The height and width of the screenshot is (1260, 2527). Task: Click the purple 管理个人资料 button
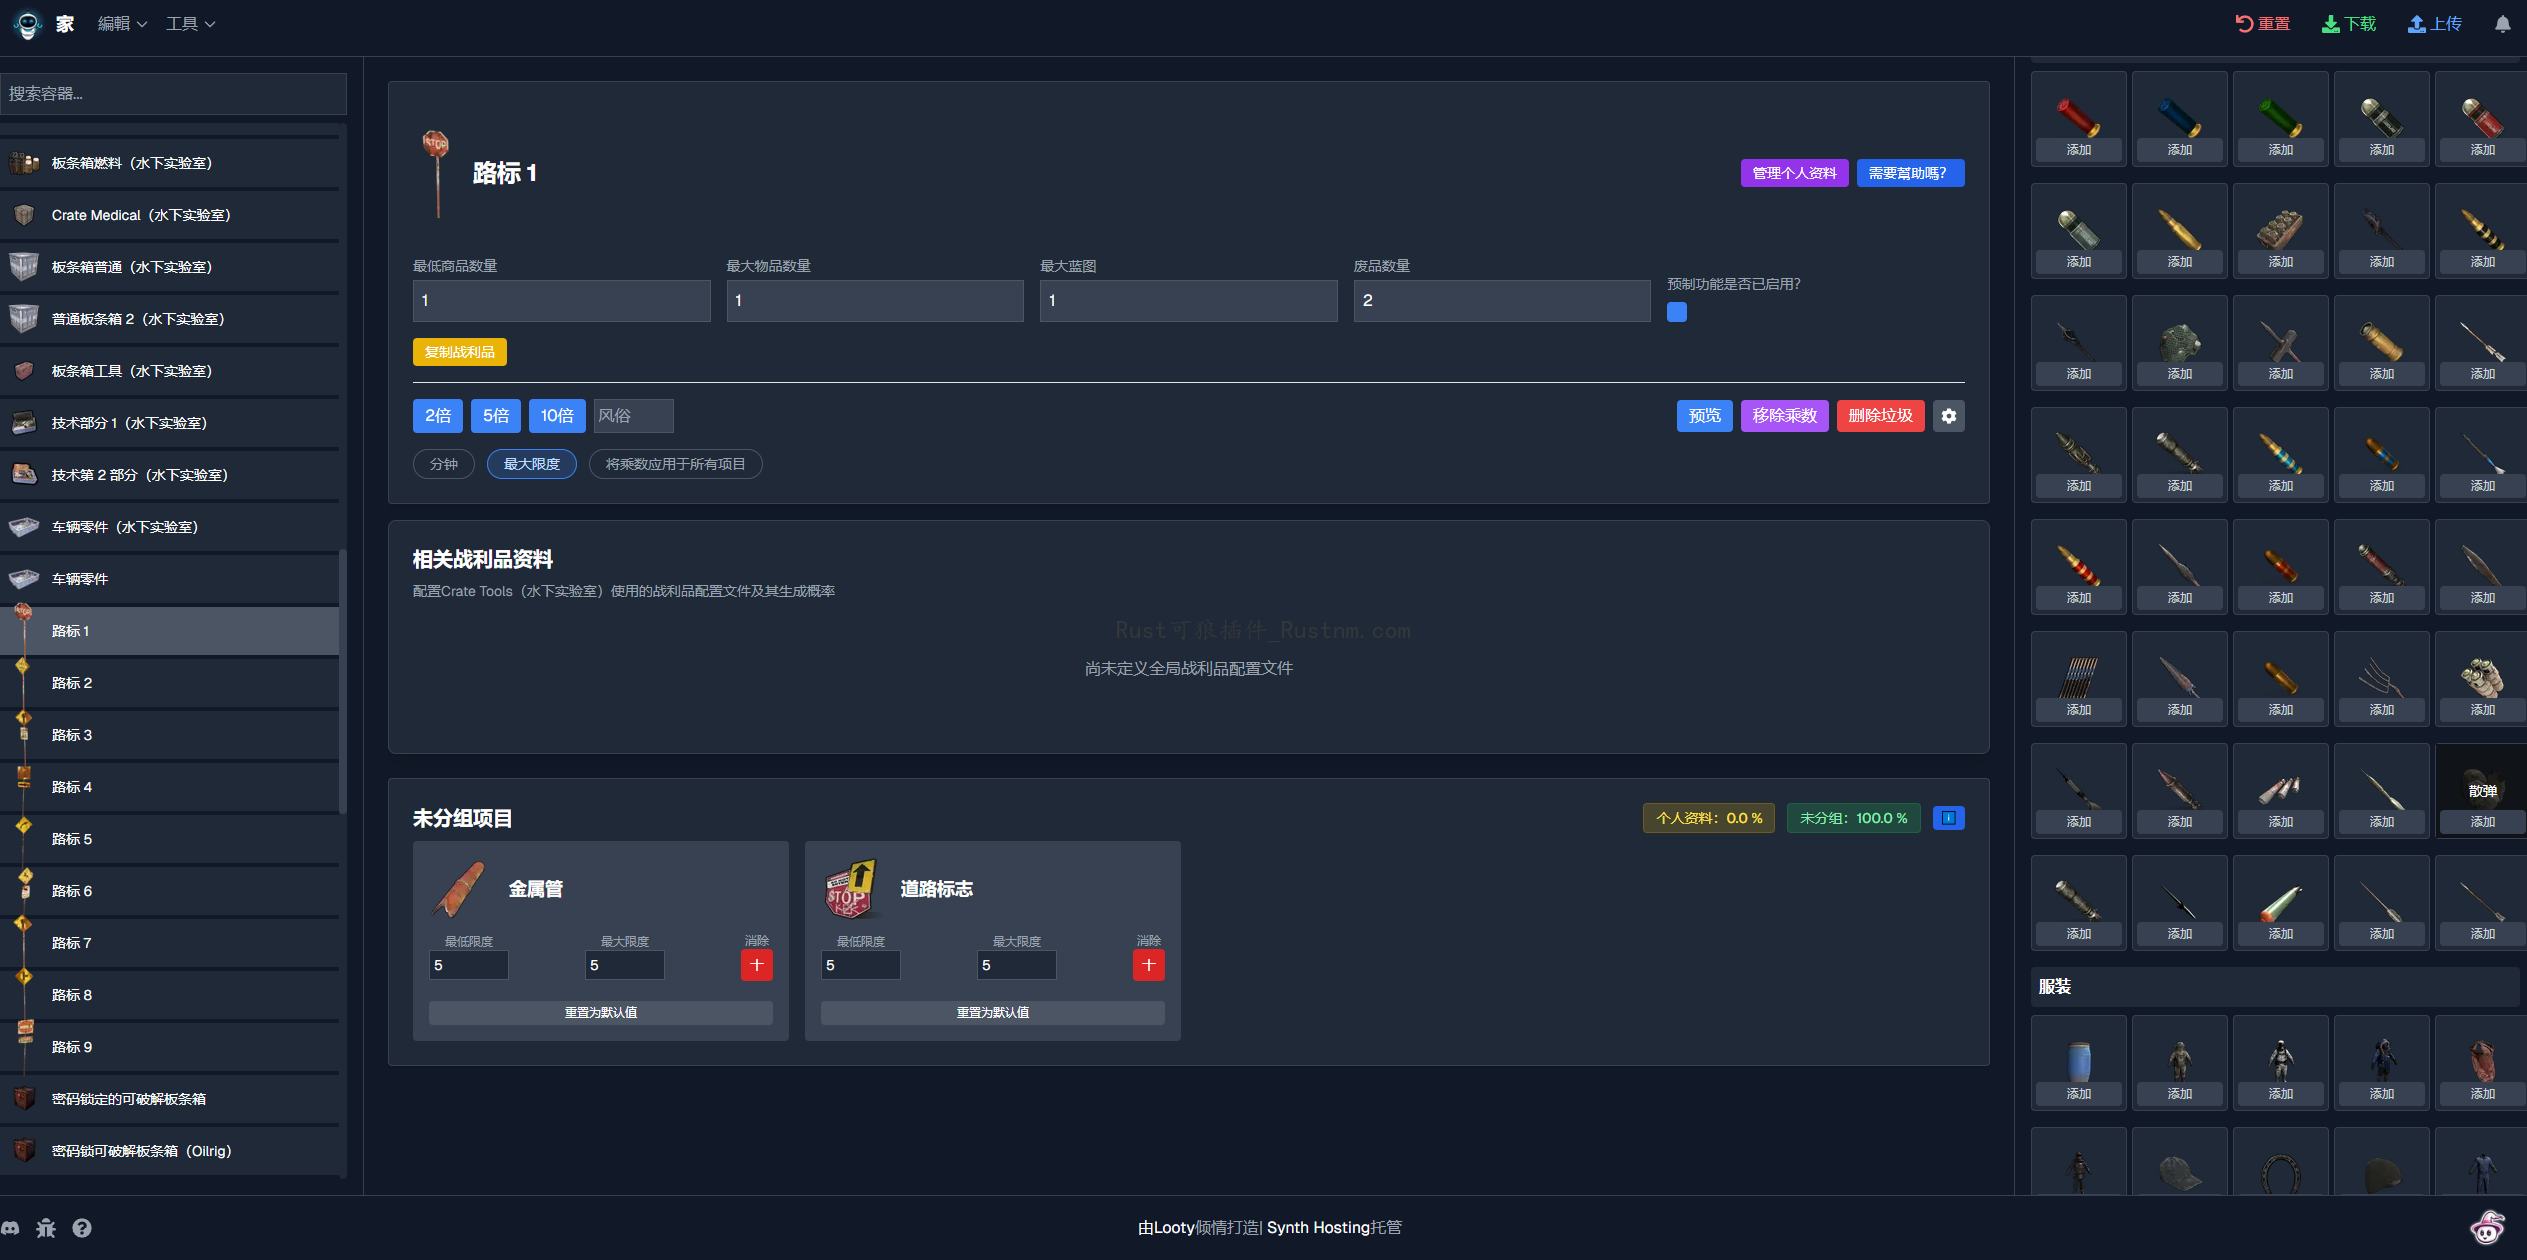point(1794,173)
